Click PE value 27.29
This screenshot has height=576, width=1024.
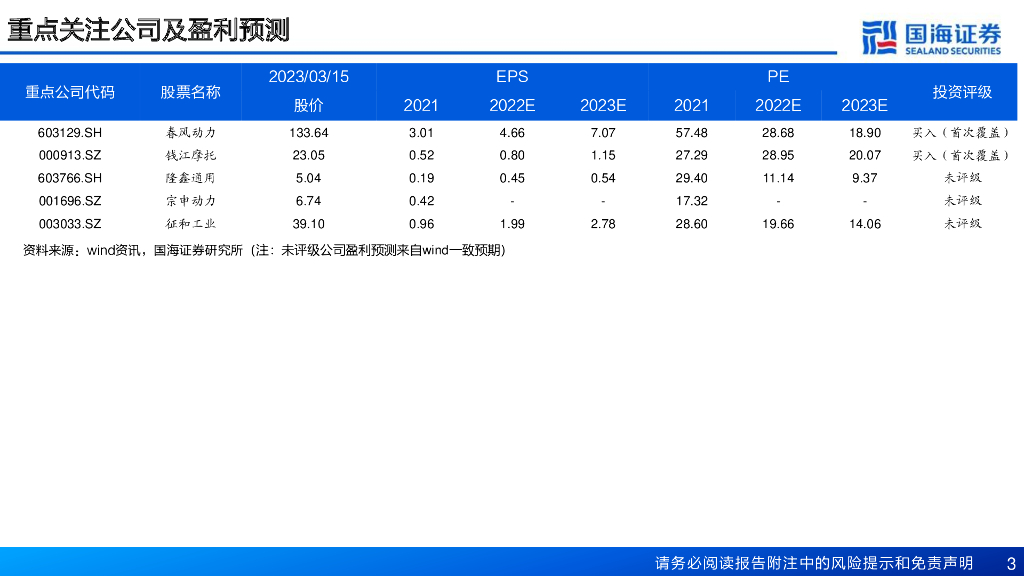pos(692,155)
